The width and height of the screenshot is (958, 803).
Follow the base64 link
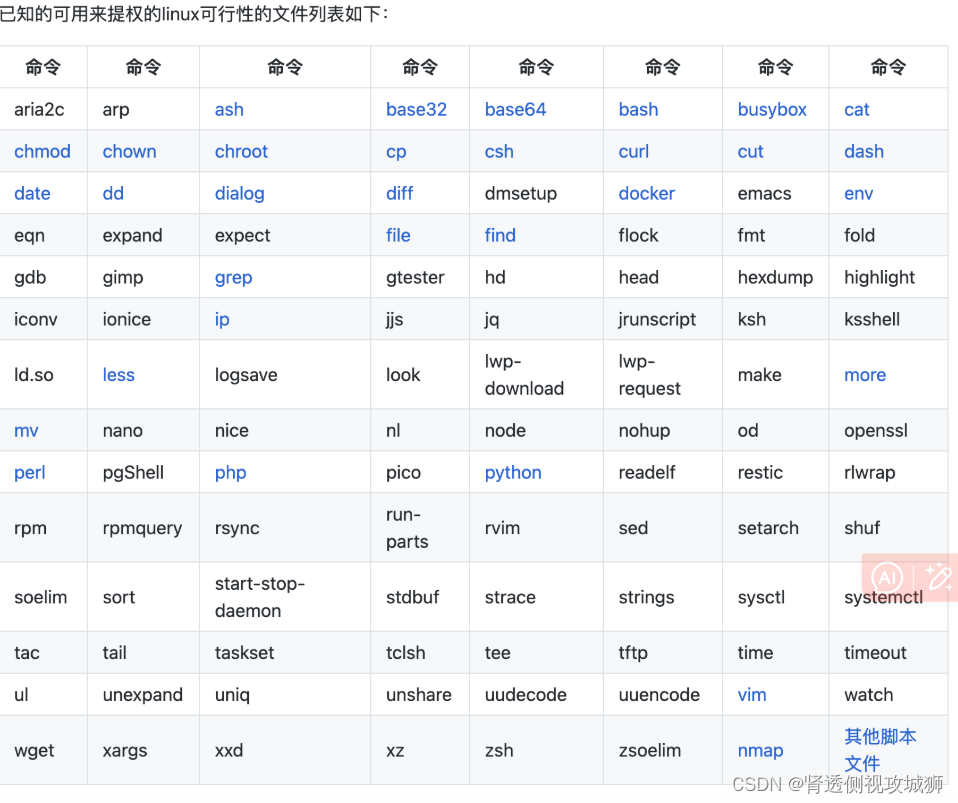click(515, 109)
